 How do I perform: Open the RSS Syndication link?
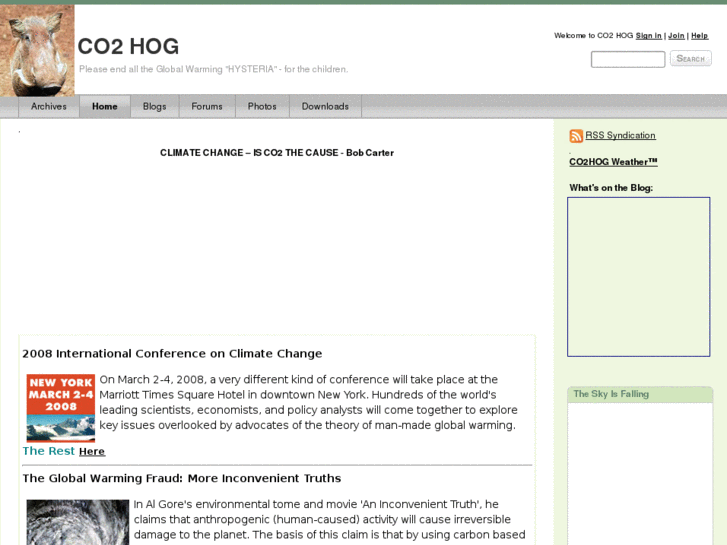(620, 135)
